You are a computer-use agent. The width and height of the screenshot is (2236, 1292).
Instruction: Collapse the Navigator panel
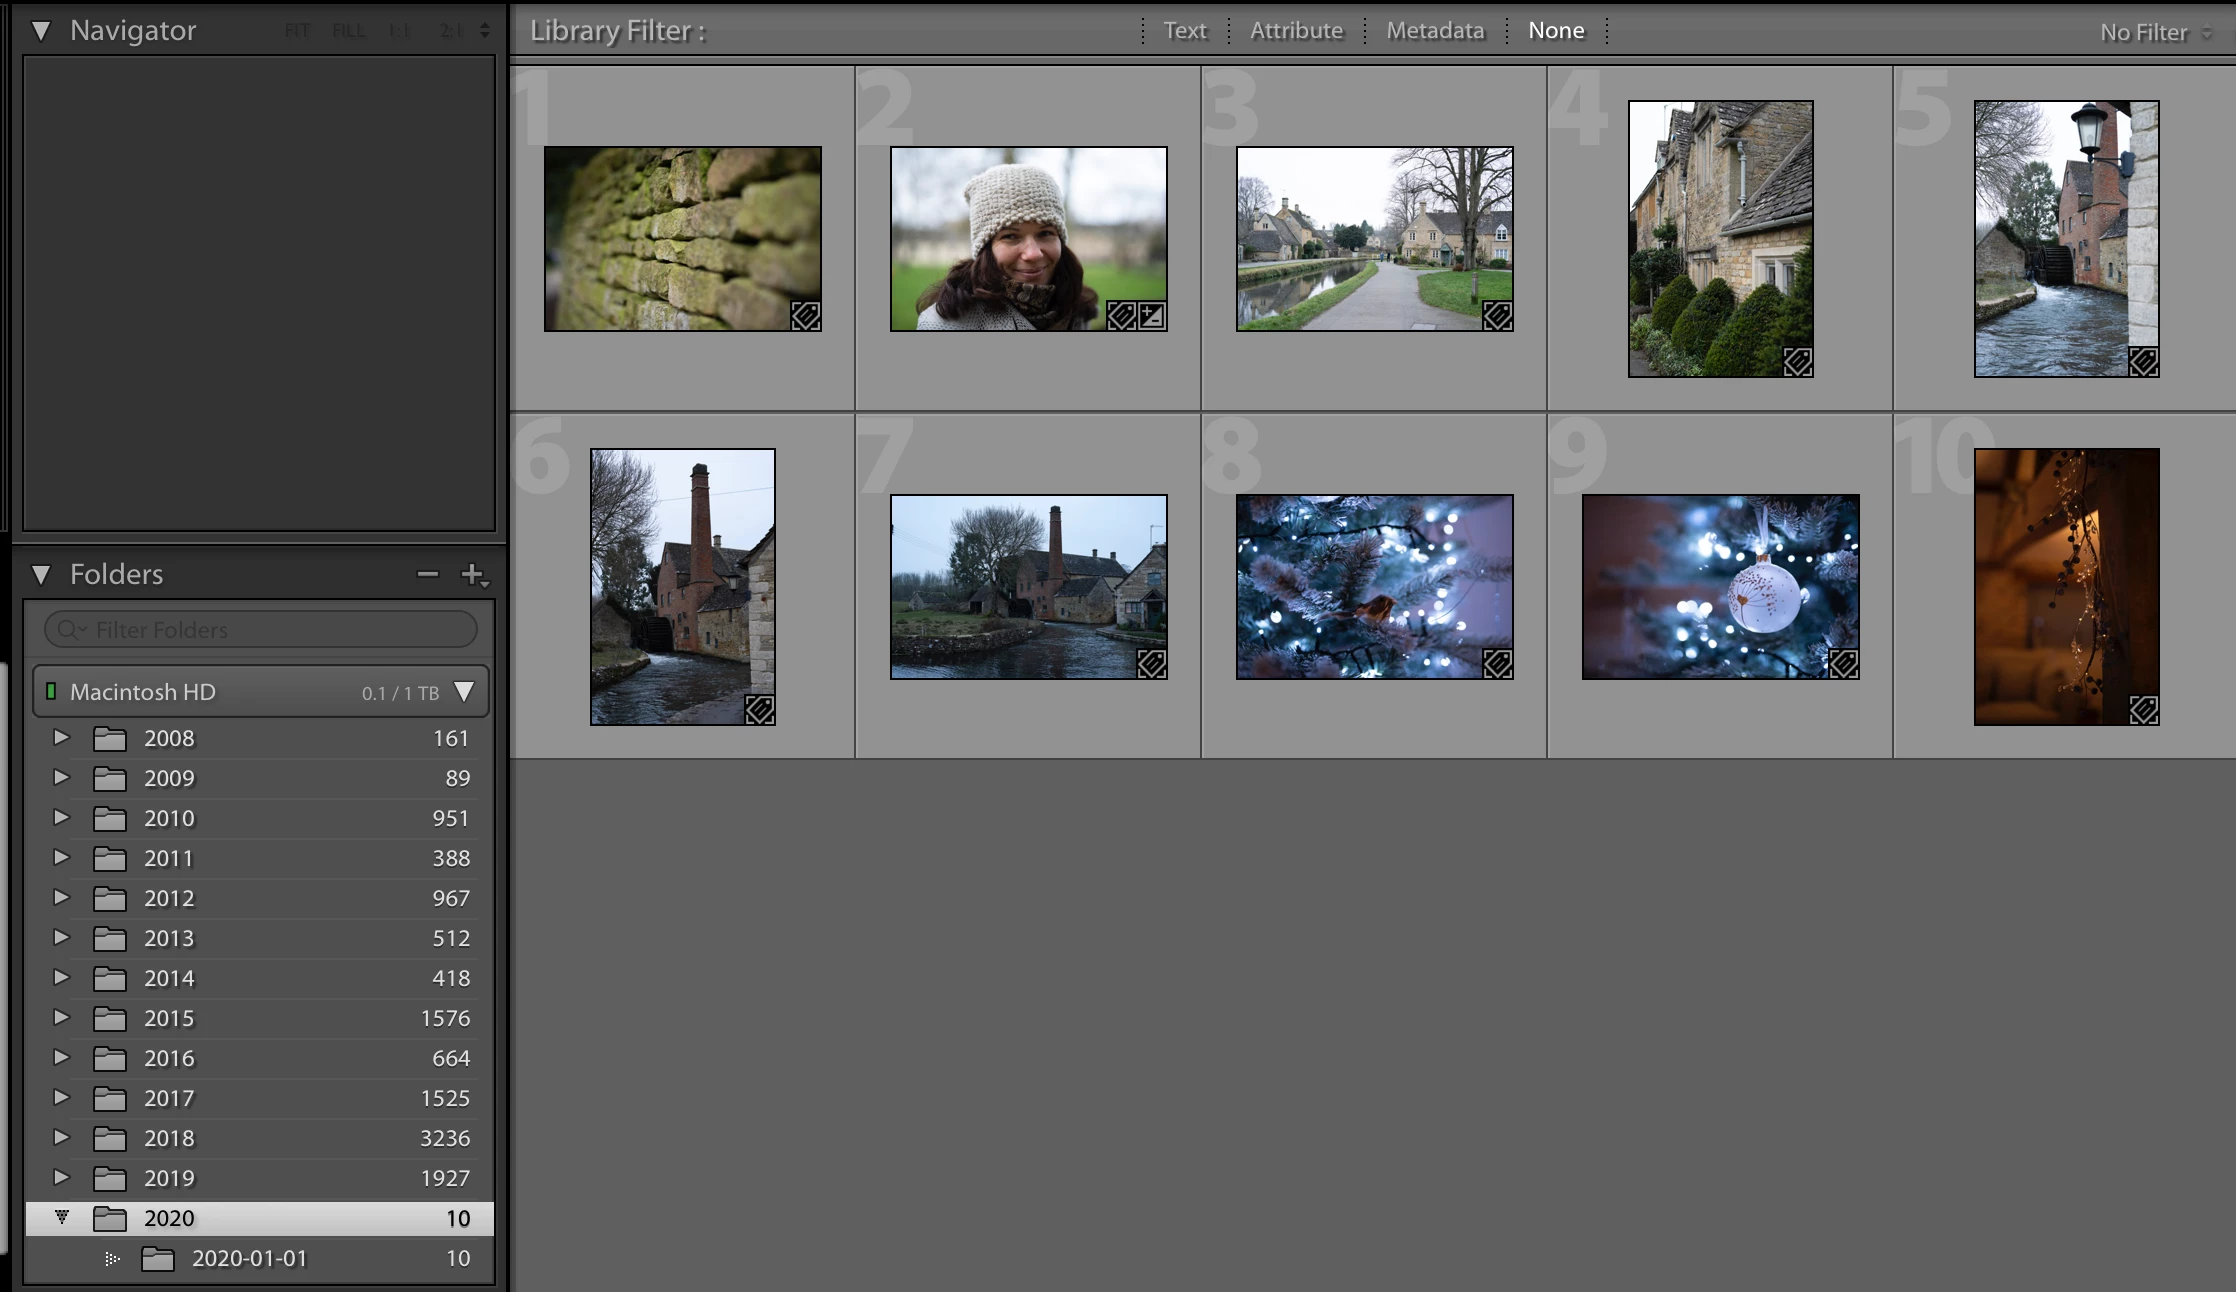[x=41, y=31]
